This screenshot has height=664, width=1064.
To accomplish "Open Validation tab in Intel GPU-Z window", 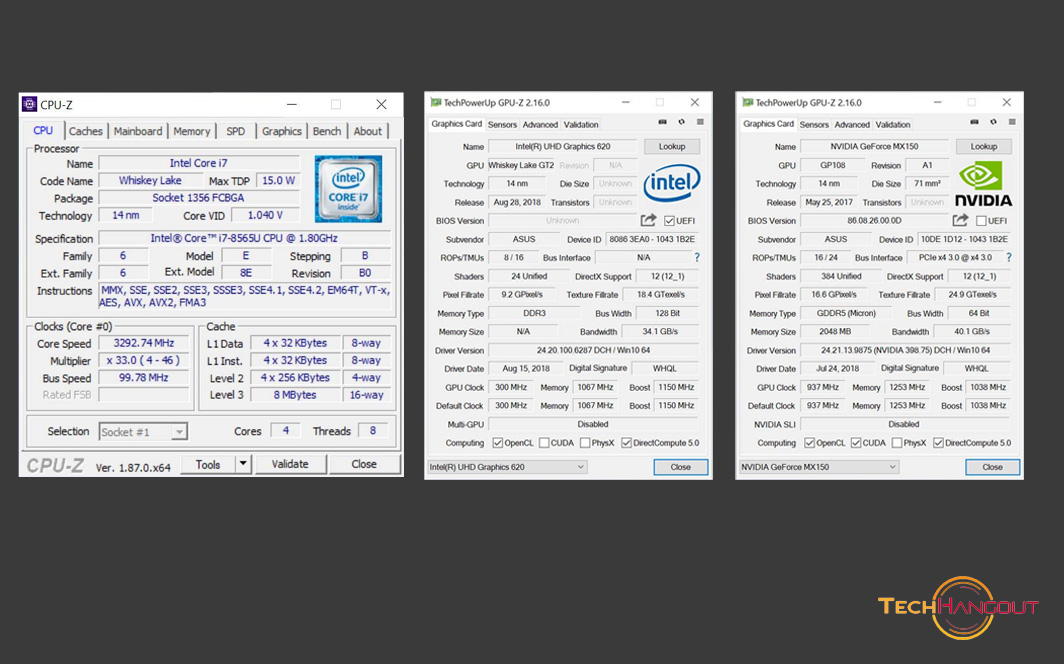I will click(581, 125).
